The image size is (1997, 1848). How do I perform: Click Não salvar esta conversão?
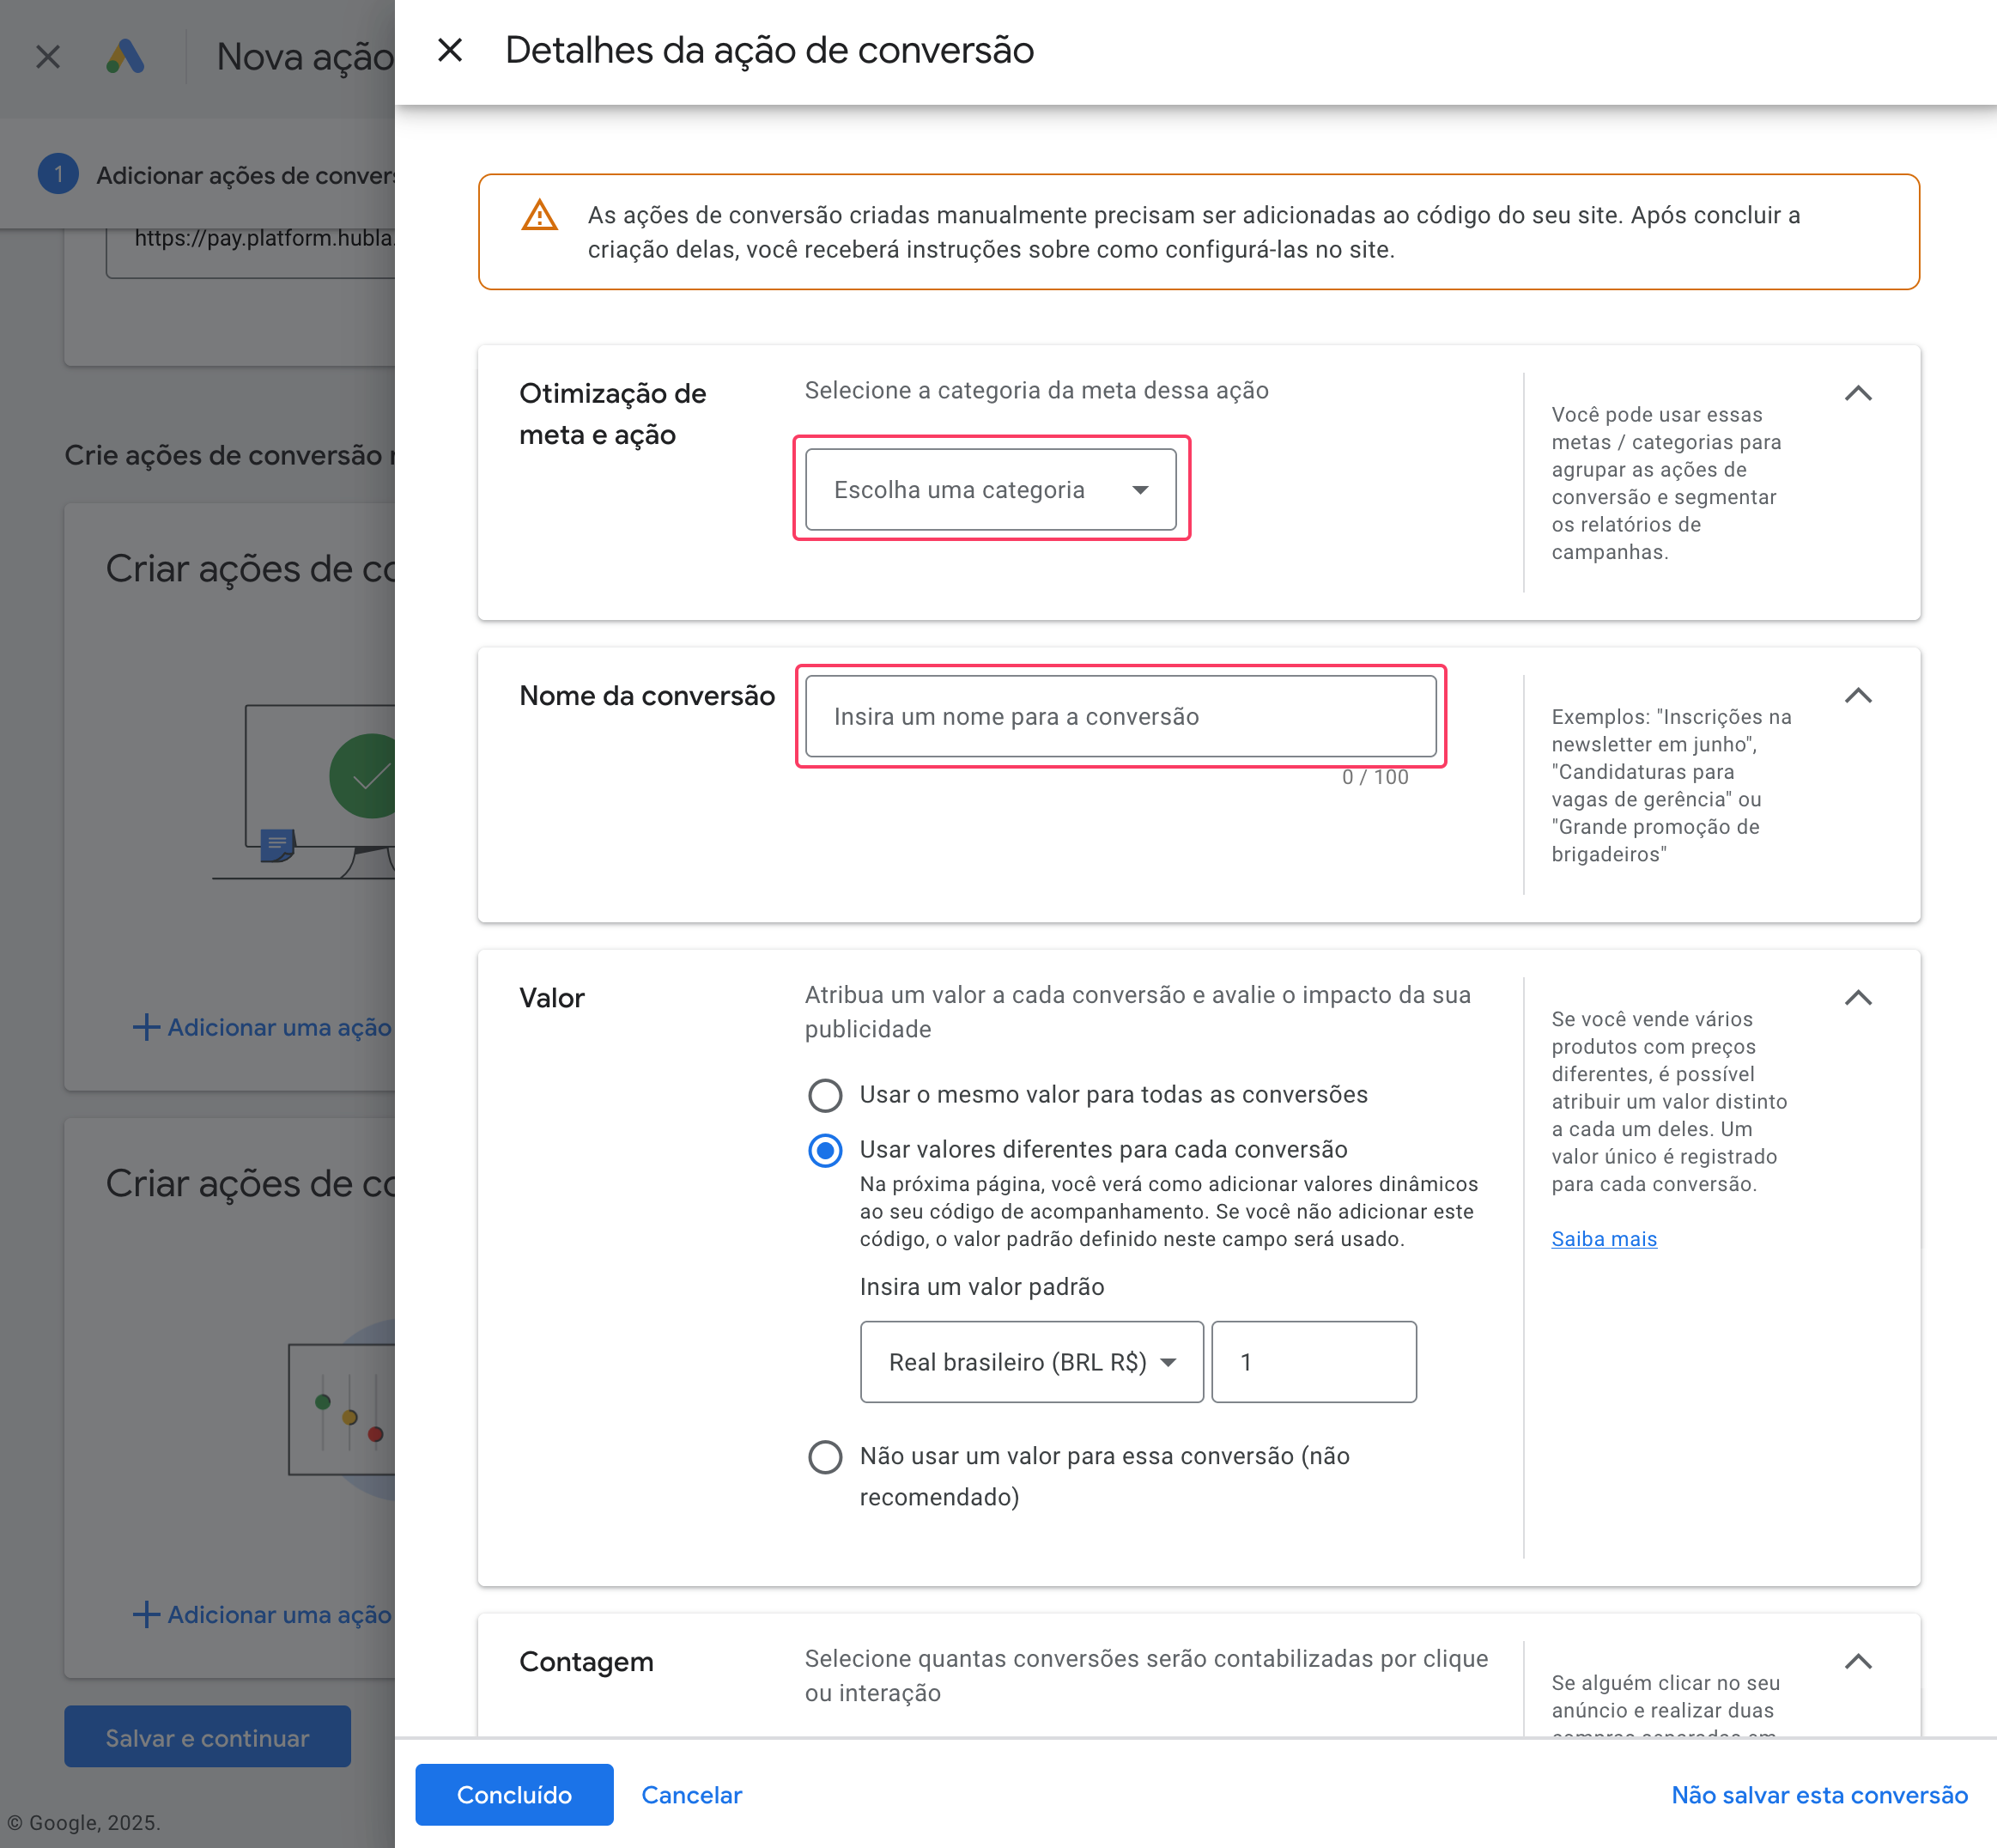(1818, 1795)
